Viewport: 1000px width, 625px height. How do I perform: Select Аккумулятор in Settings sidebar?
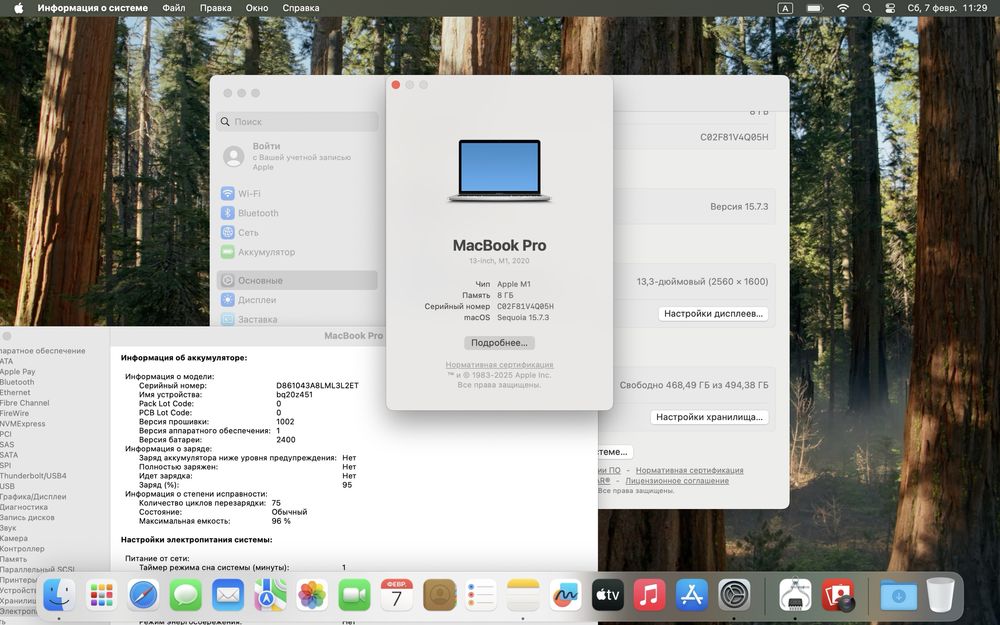pyautogui.click(x=297, y=252)
